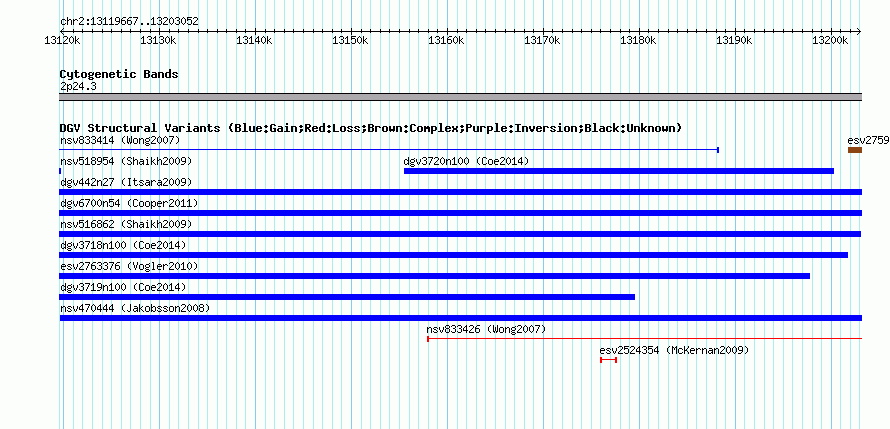
Task: Select the blue bar under esv2763376
Action: [435, 276]
